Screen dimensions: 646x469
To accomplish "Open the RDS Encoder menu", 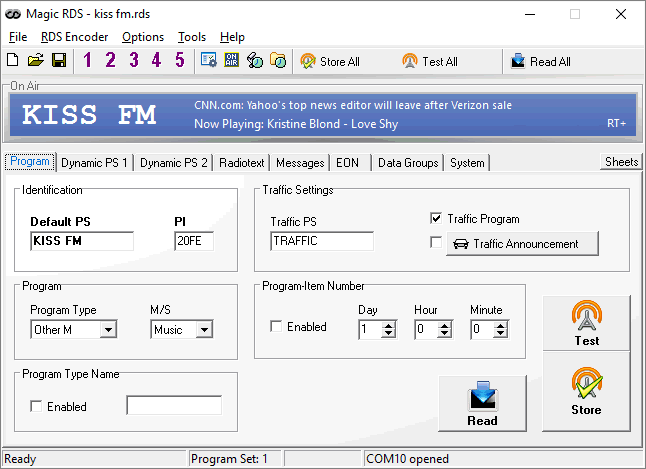I will click(x=75, y=37).
